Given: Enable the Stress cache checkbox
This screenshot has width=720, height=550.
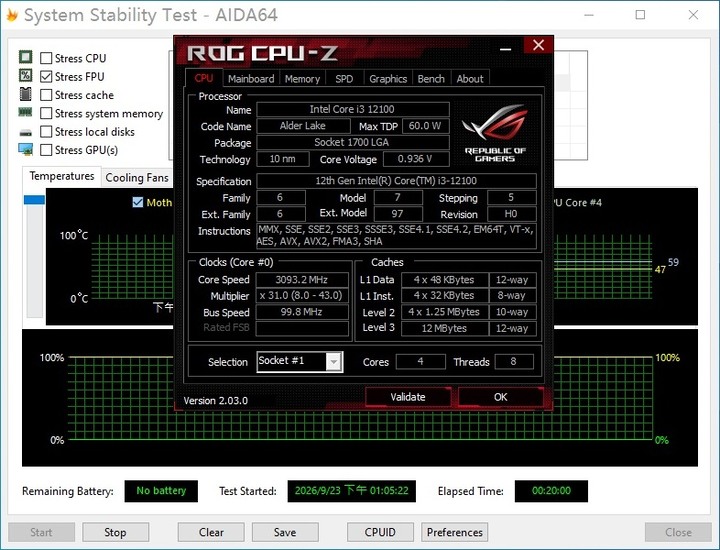Looking at the screenshot, I should (46, 95).
